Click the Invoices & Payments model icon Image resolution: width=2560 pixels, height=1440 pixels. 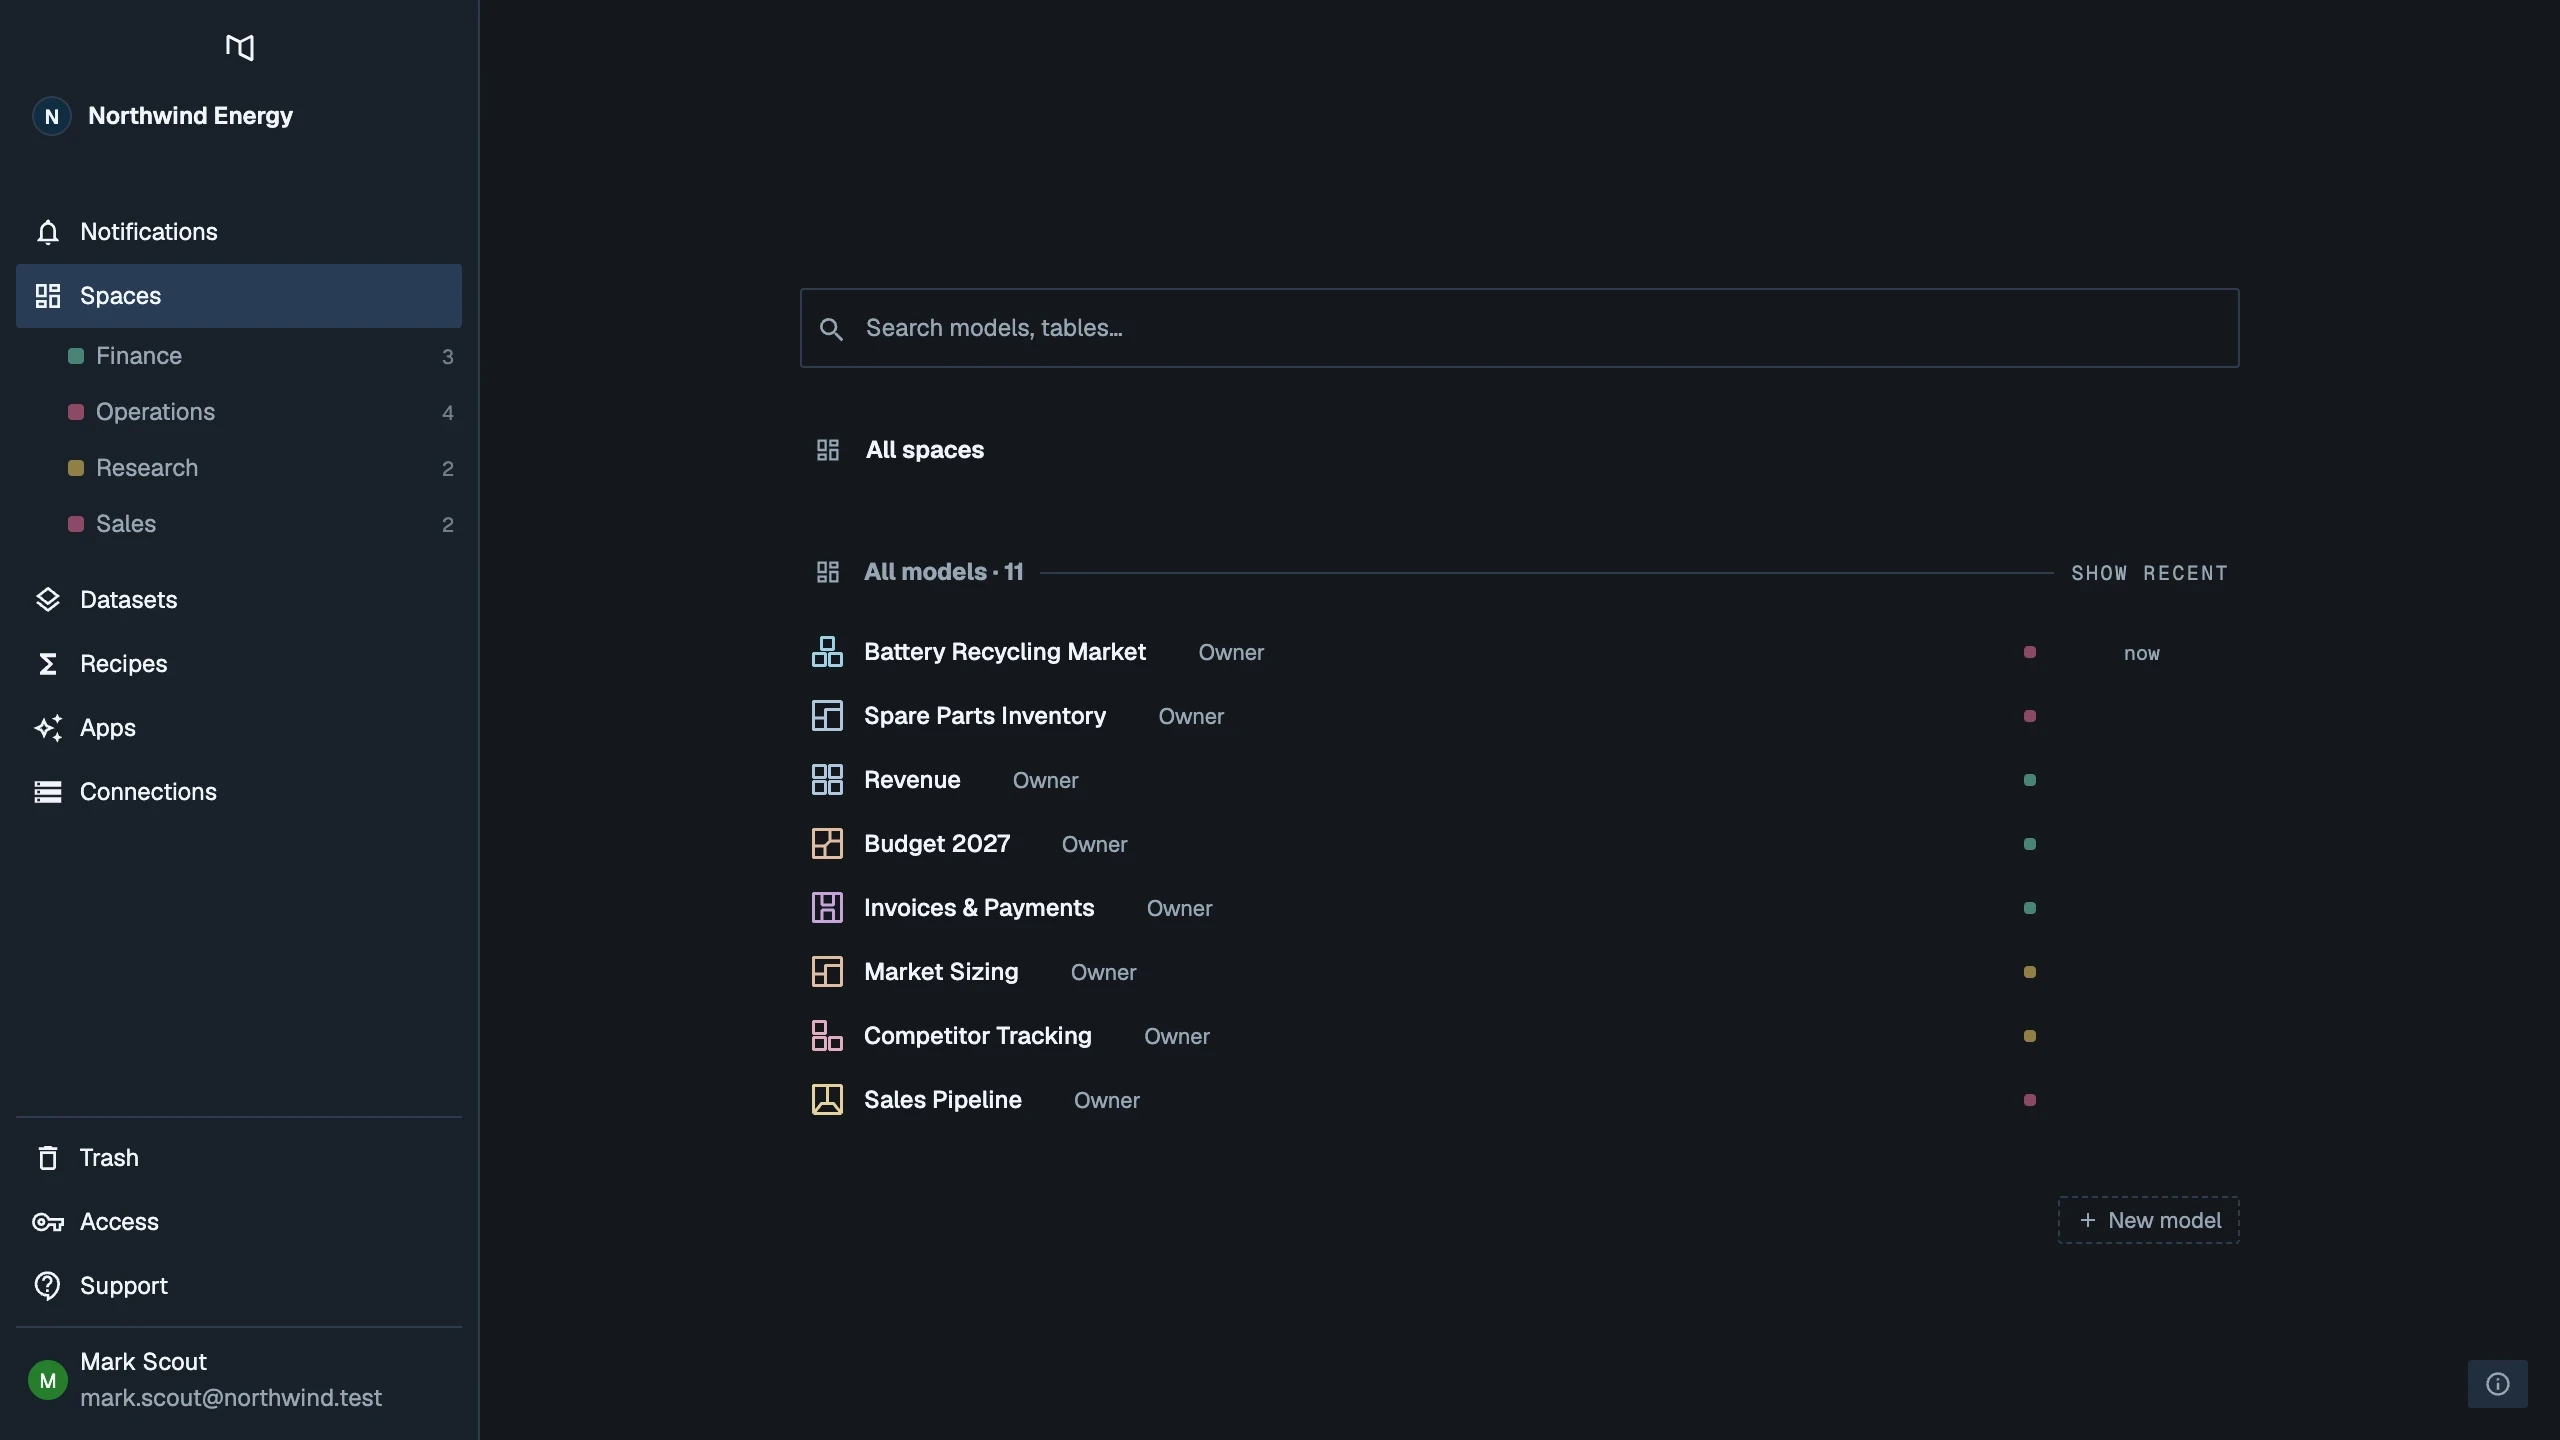click(x=827, y=908)
